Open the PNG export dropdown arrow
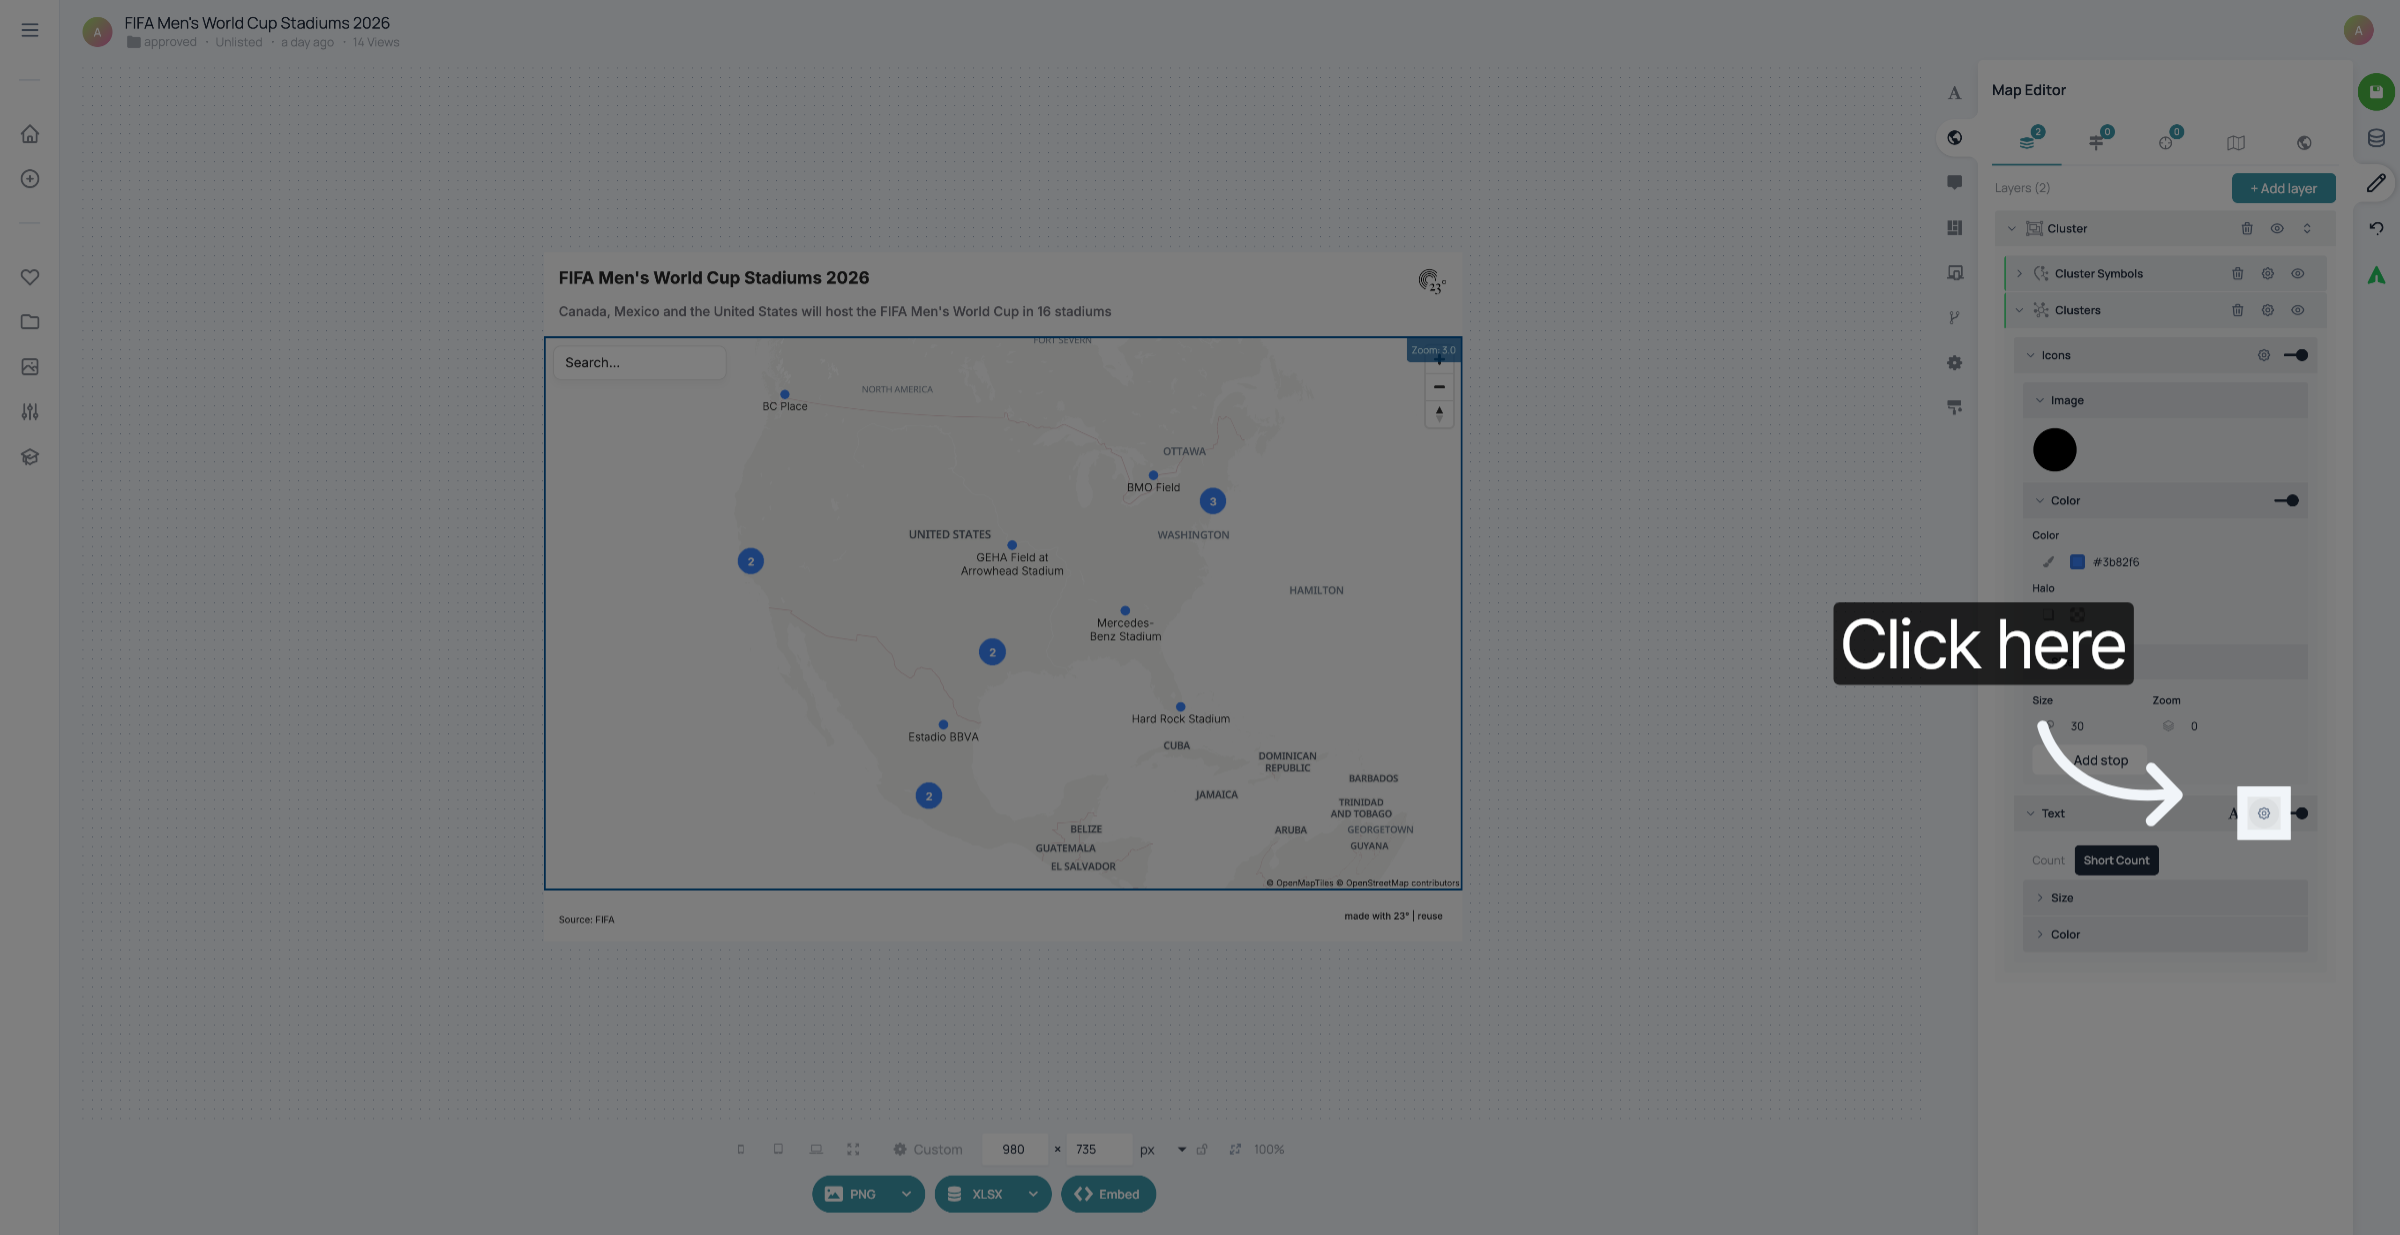The image size is (2400, 1235). [x=906, y=1194]
